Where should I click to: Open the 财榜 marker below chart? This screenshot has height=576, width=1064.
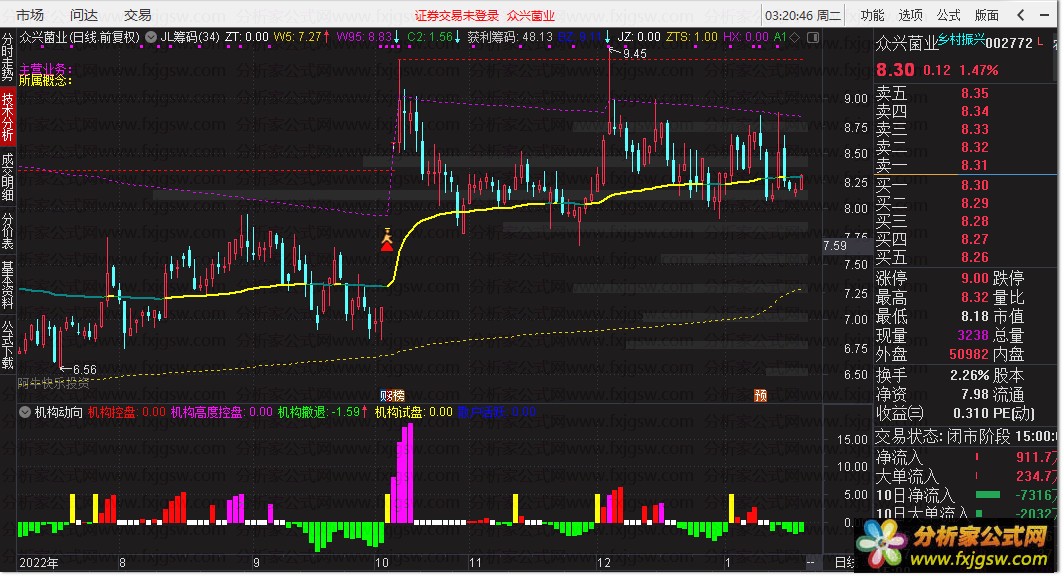392,396
